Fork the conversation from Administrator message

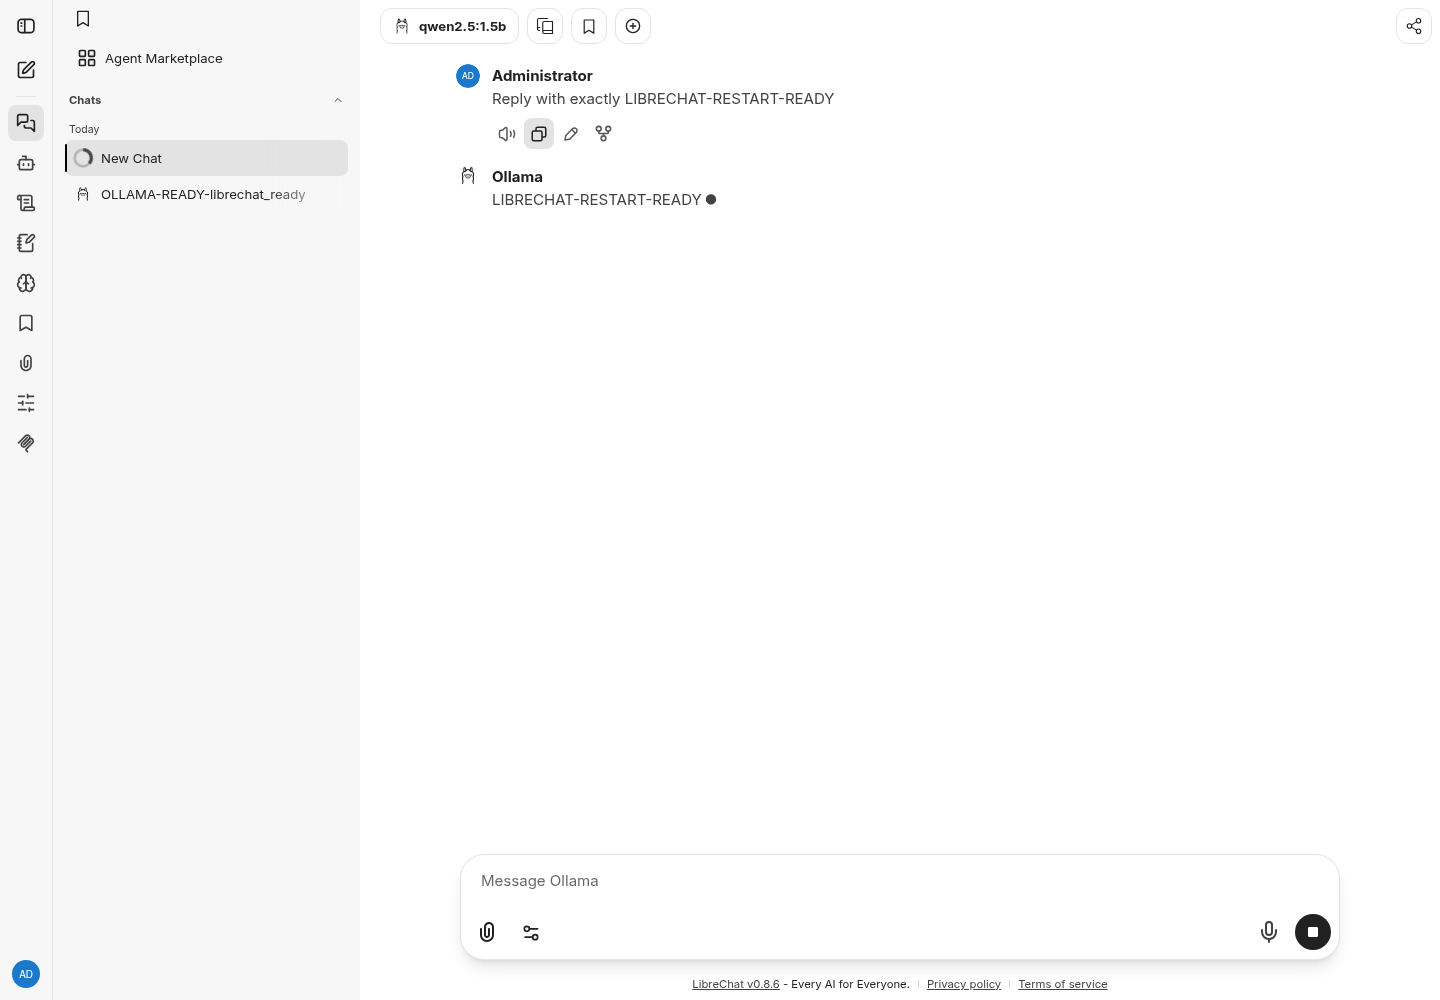tap(603, 133)
